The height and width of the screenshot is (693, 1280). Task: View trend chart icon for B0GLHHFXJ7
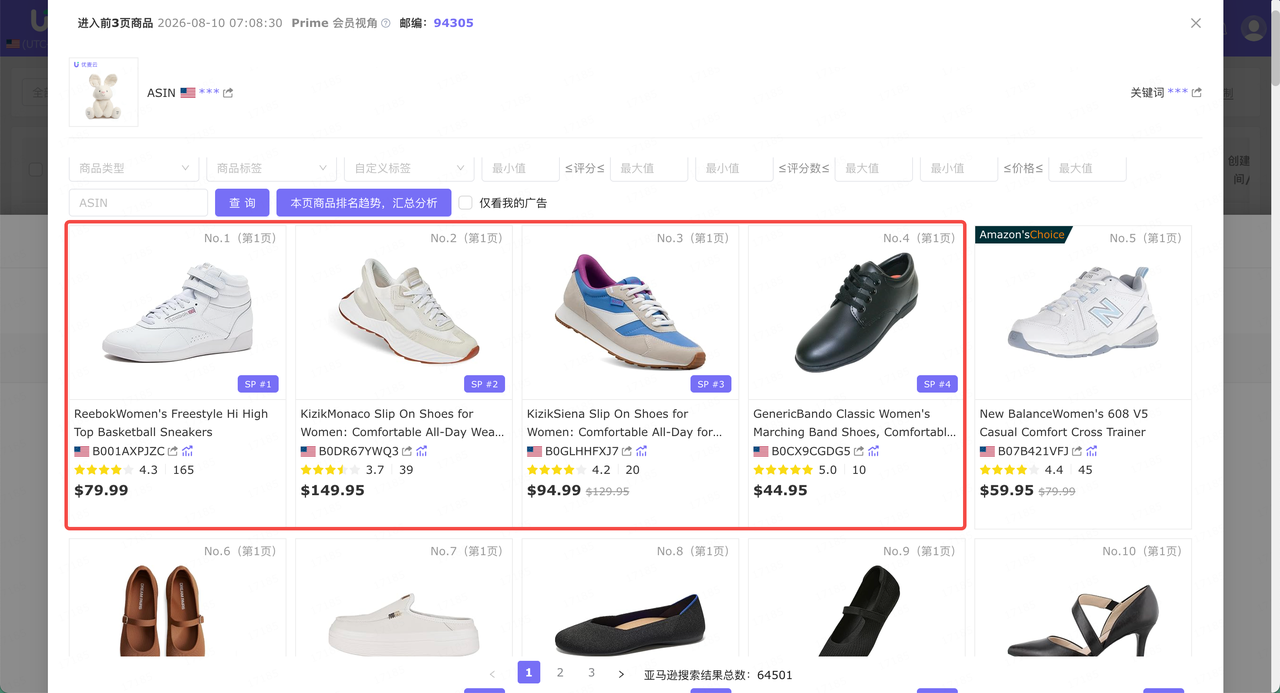tap(642, 451)
